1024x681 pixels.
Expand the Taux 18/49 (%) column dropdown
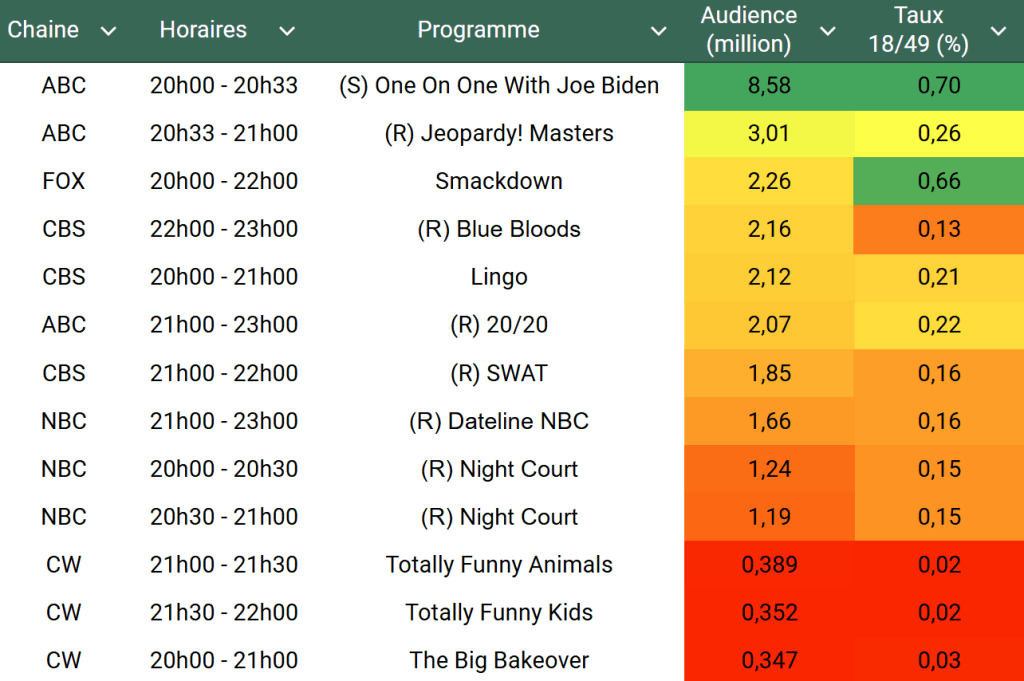998,31
